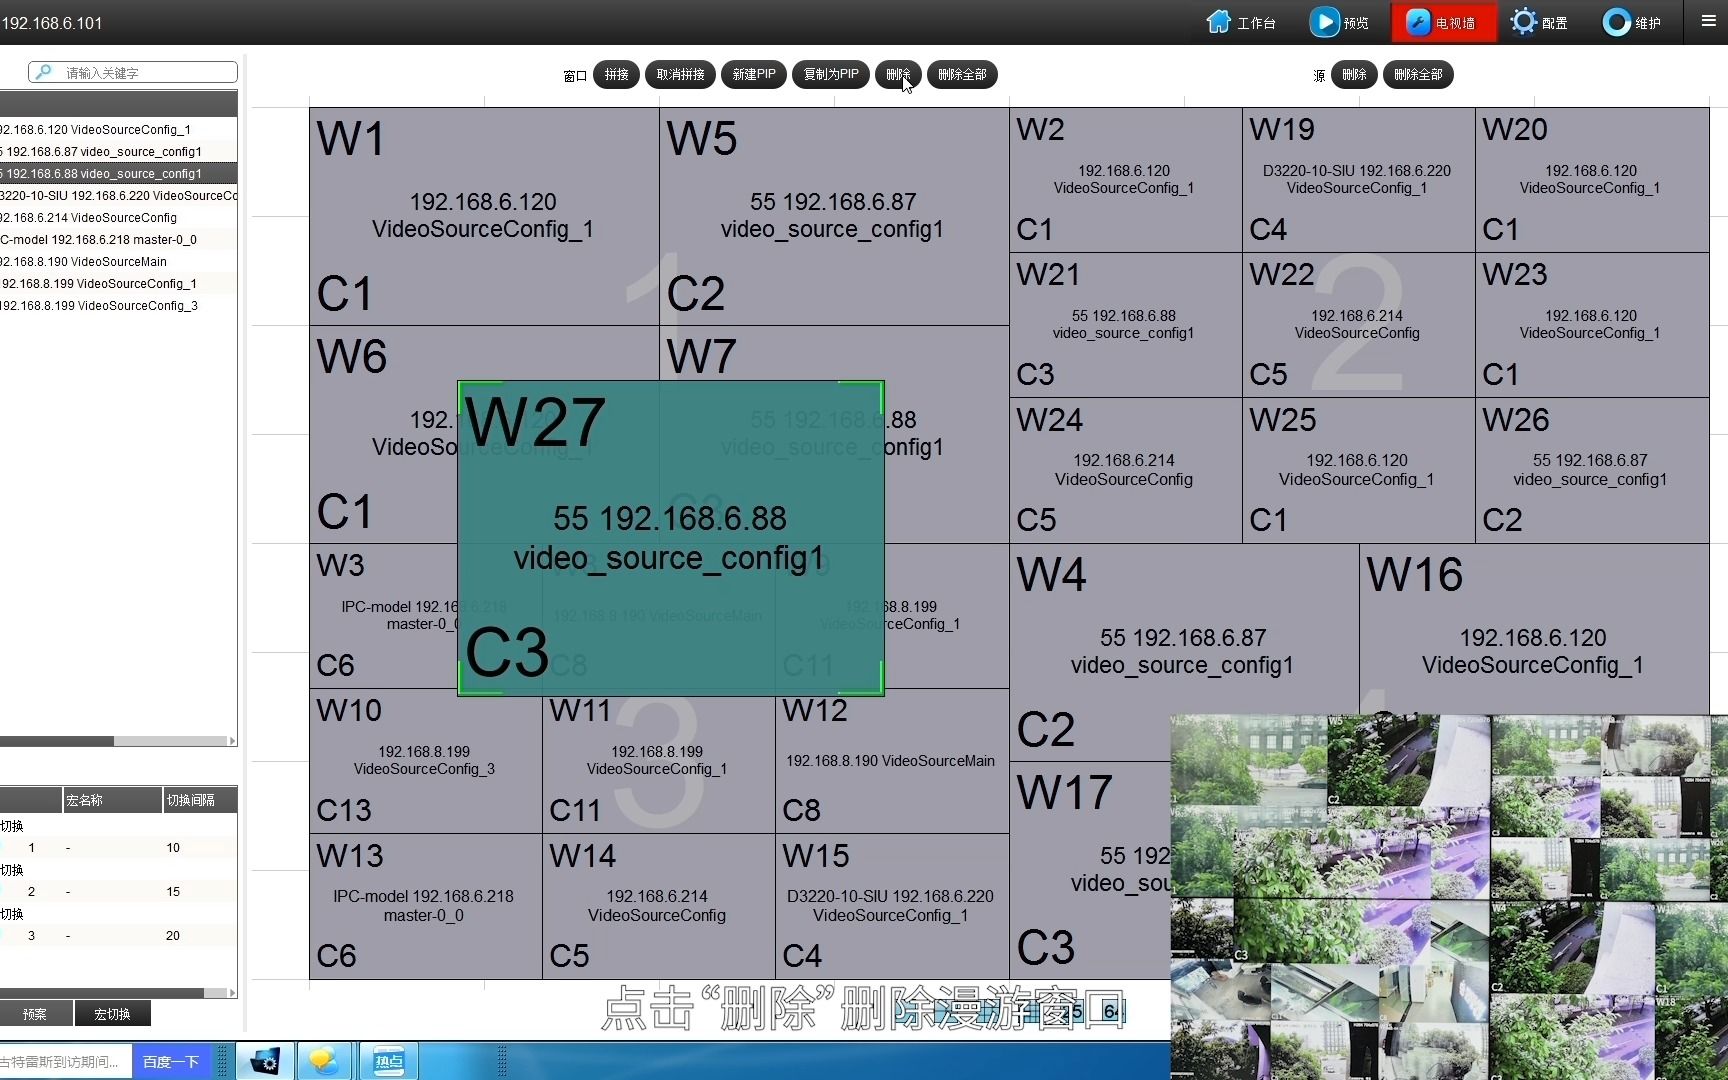
Task: Click the source list horizontal scrollbar right arrow
Action: point(232,741)
